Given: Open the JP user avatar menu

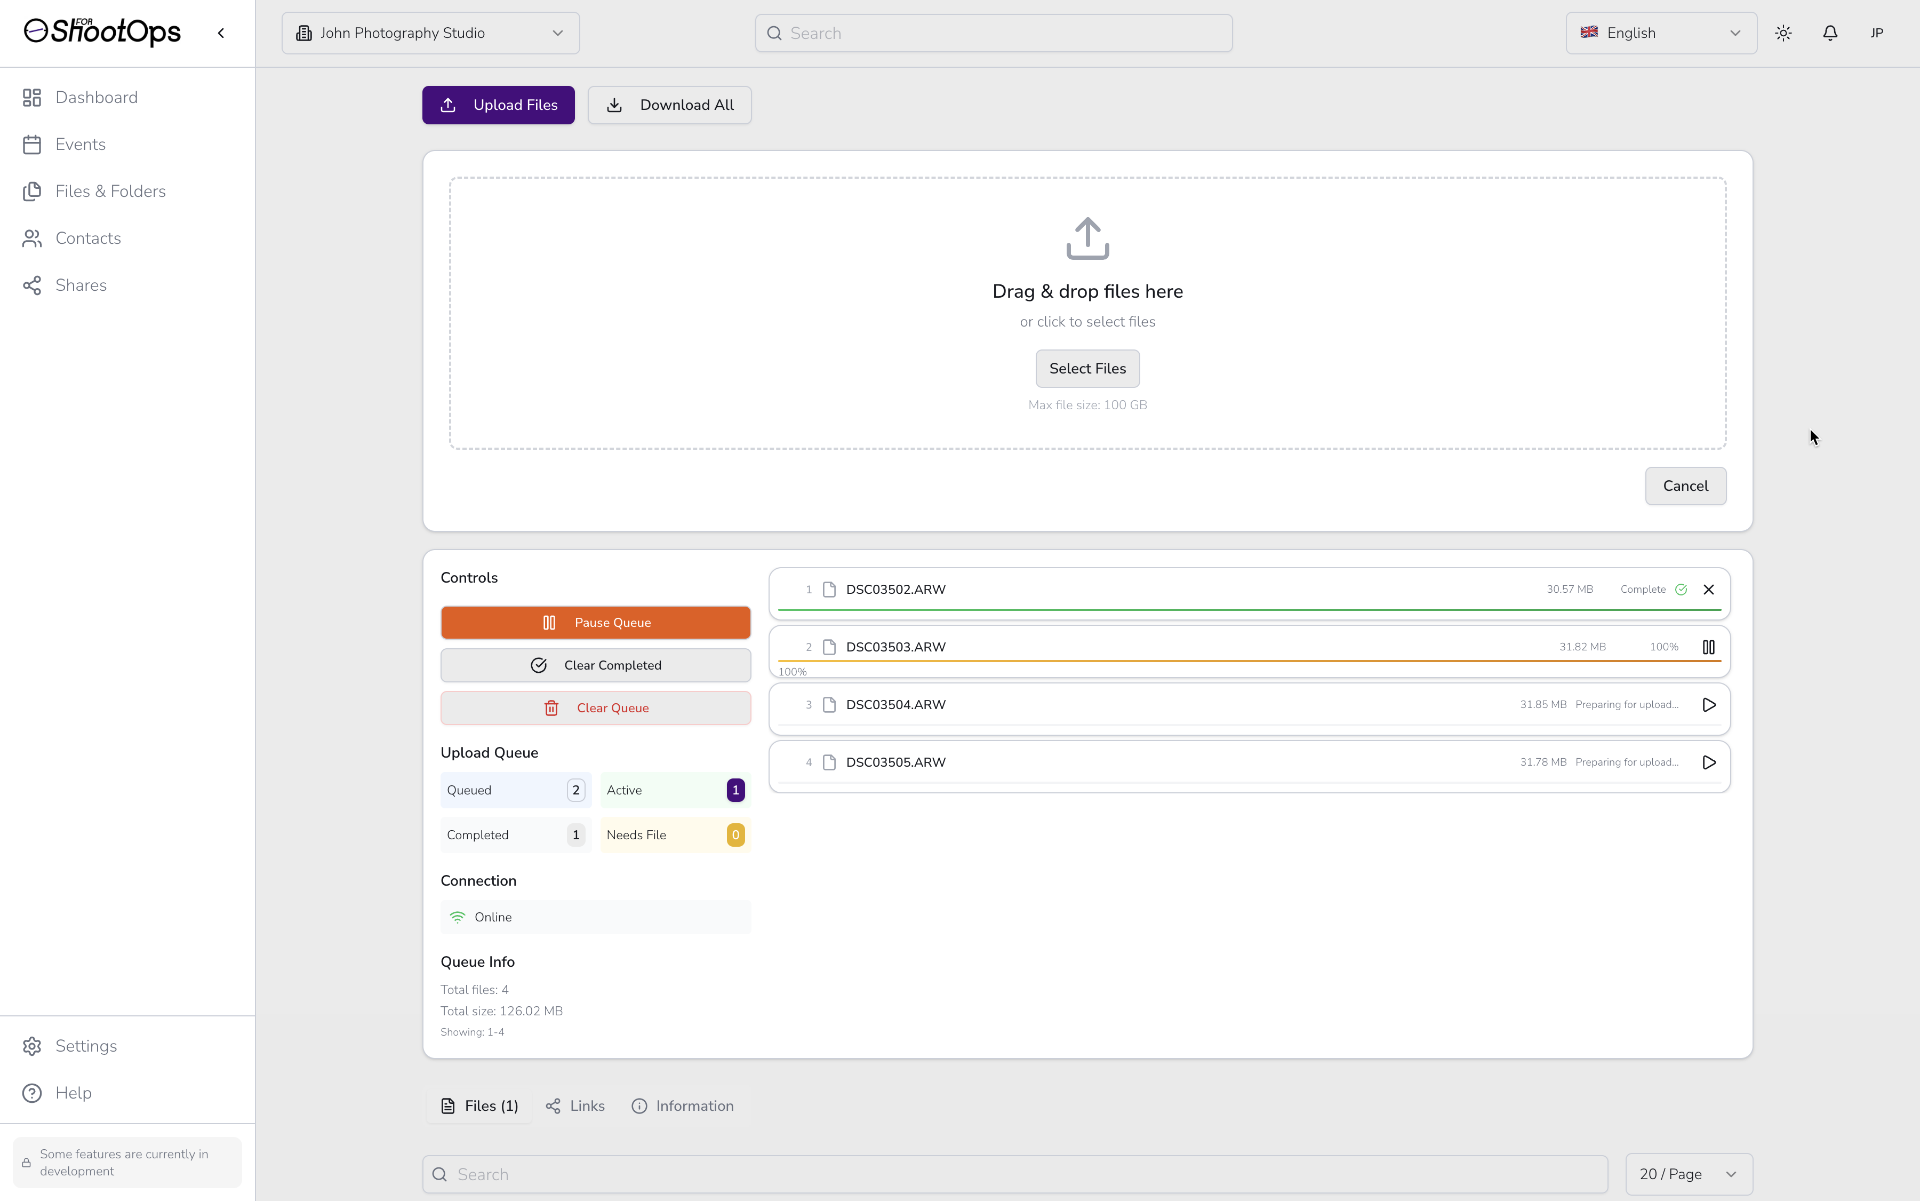Looking at the screenshot, I should click(1877, 33).
